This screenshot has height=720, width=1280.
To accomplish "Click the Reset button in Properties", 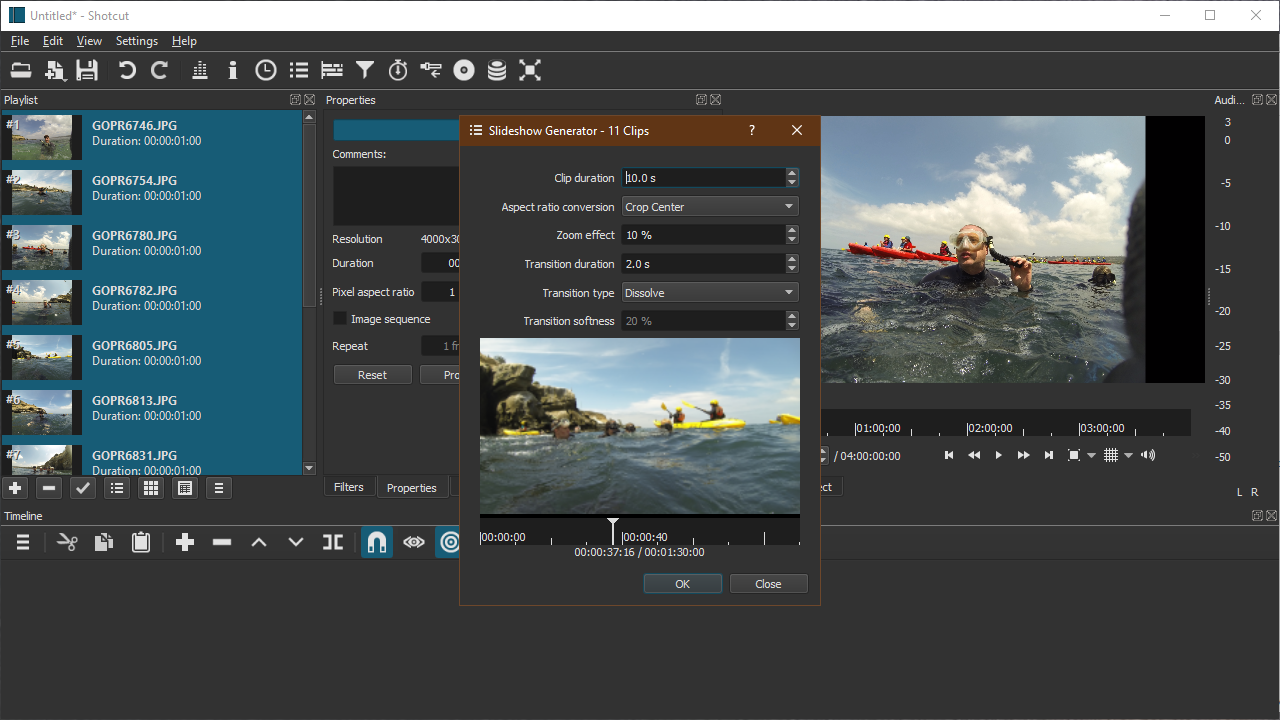I will [372, 375].
